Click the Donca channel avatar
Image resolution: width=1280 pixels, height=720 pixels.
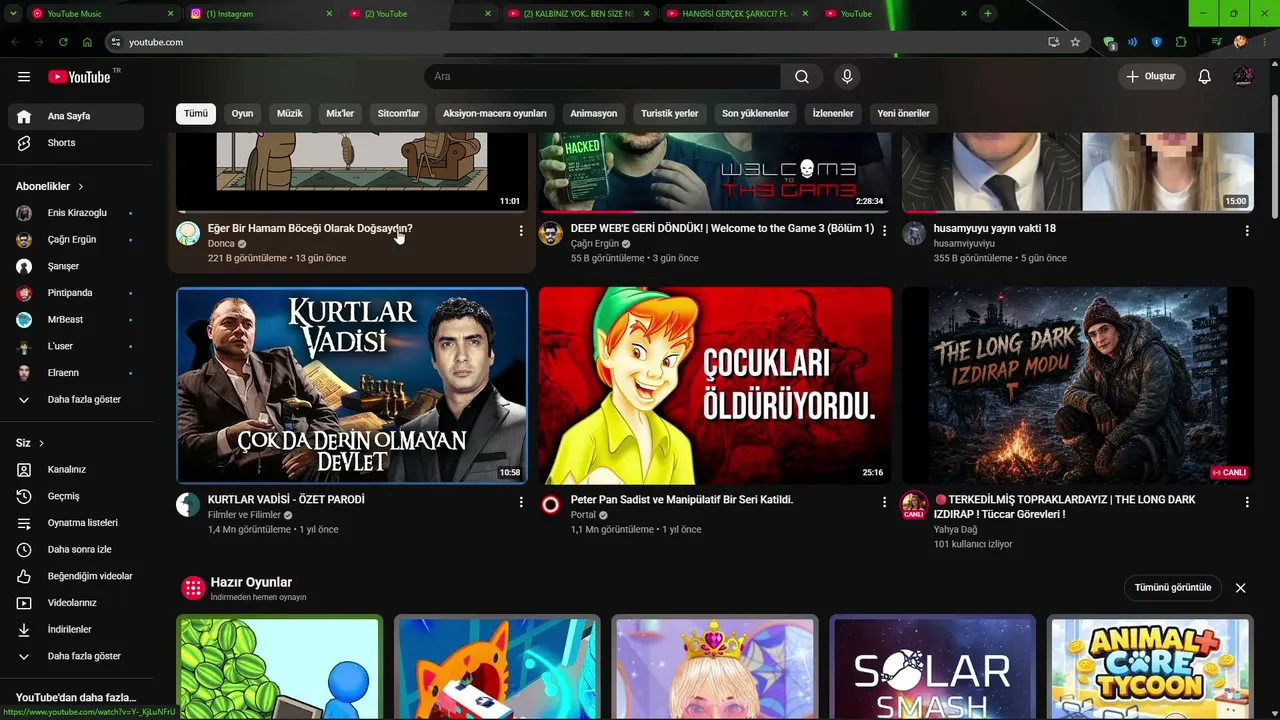[188, 234]
